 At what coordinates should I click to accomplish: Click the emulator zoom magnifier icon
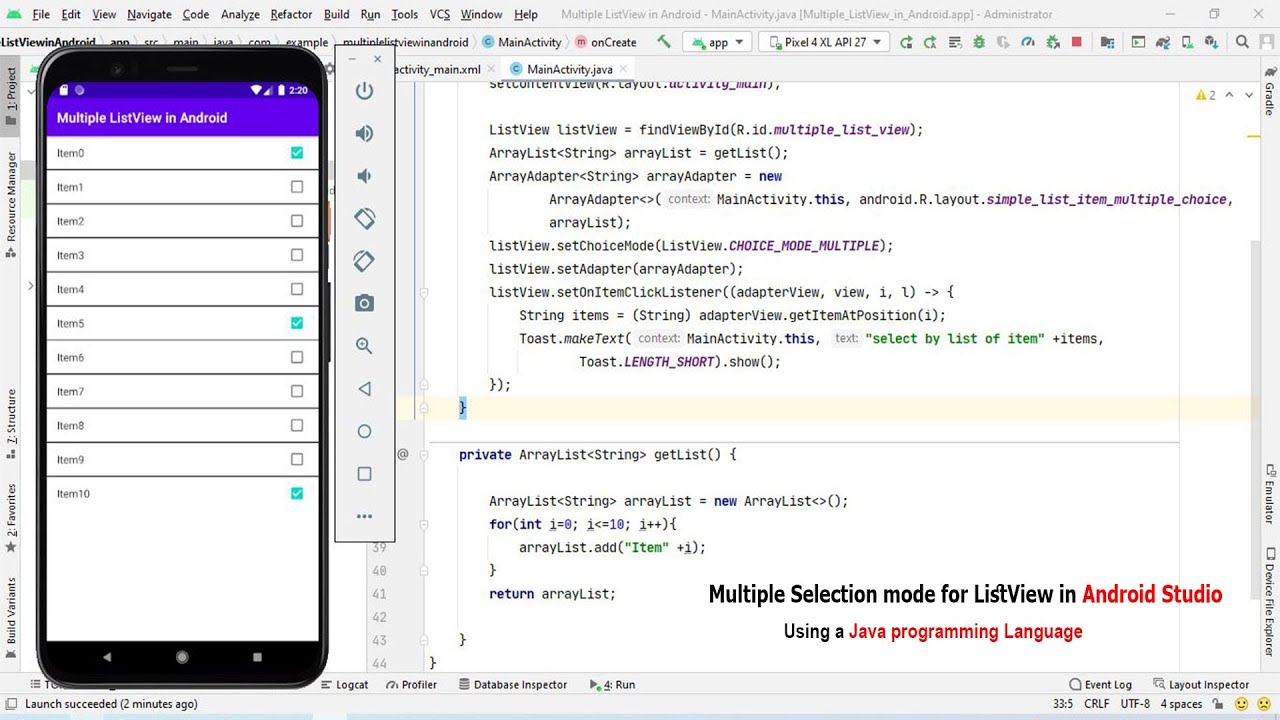tap(364, 346)
